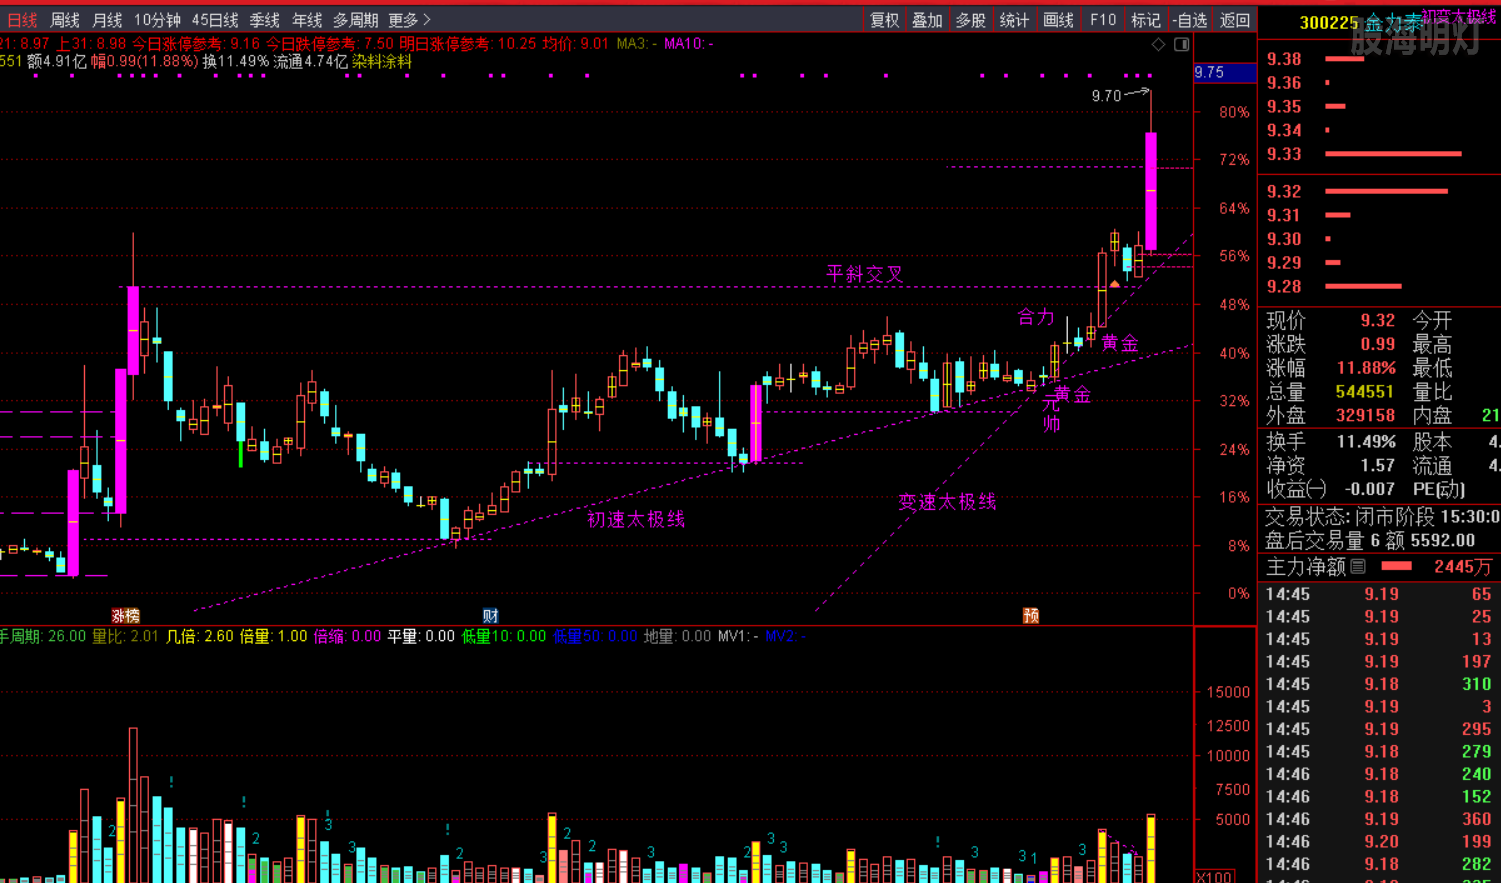Screen dimensions: 1501x883
Task: Click the 均价 9.01 header value
Action: coord(576,44)
